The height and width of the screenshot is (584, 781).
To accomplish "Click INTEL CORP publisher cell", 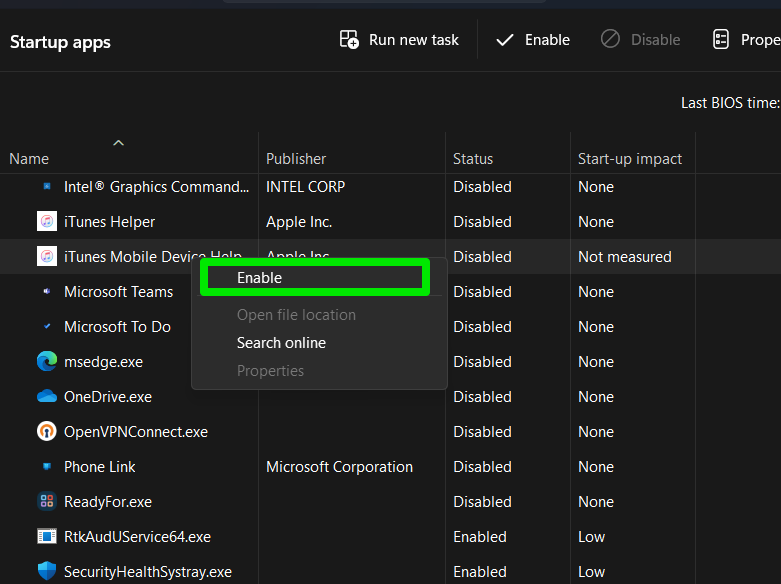I will coord(305,186).
